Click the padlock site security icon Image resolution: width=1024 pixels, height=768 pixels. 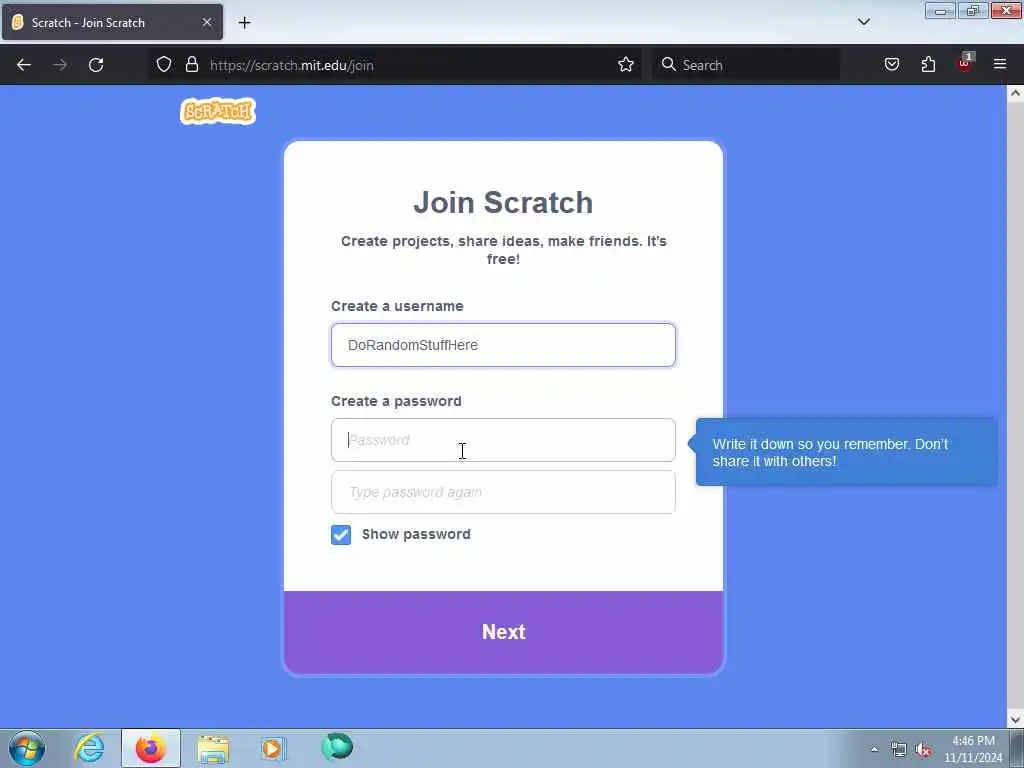(191, 65)
